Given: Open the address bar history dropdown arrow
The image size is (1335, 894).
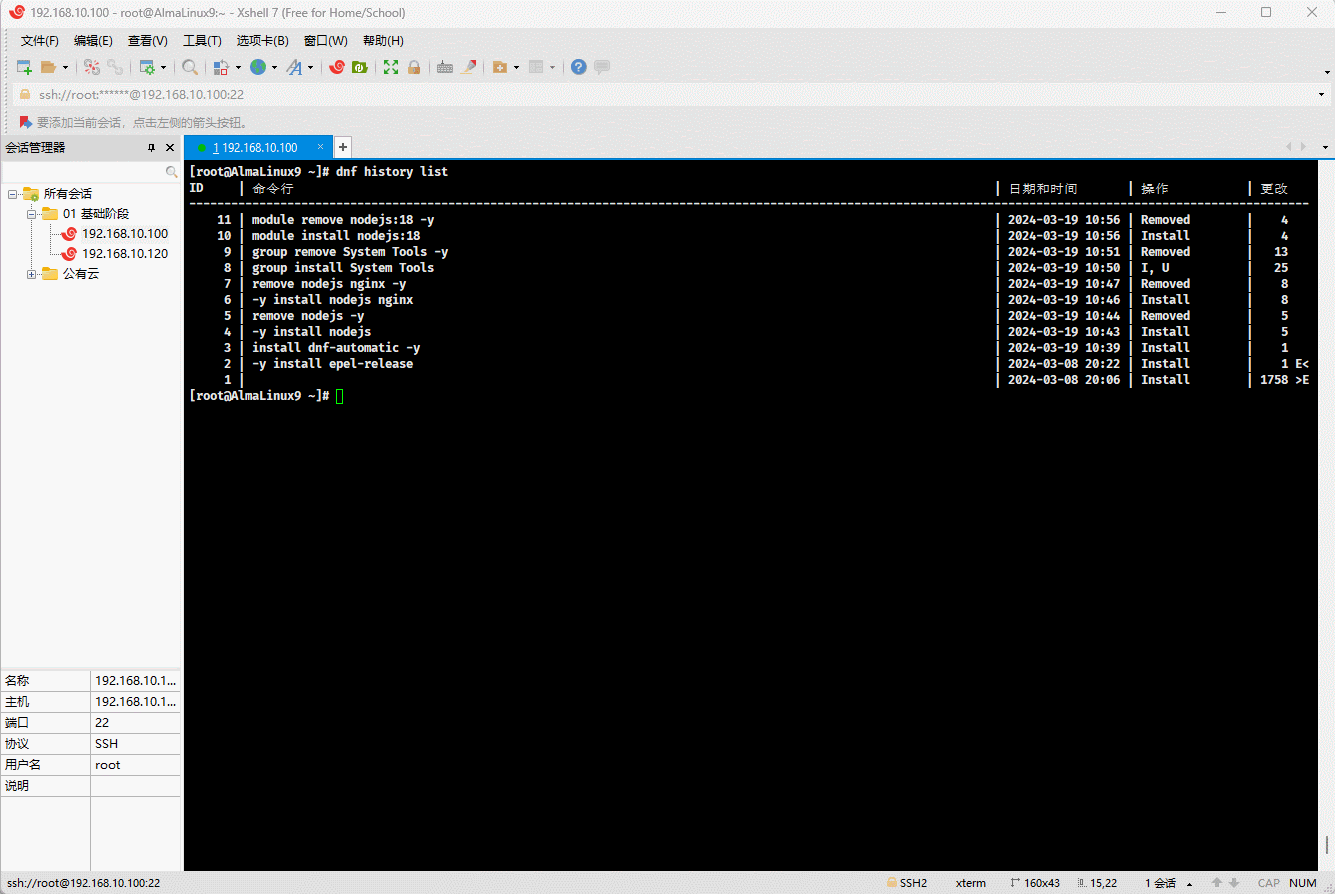Looking at the screenshot, I should tap(1323, 95).
